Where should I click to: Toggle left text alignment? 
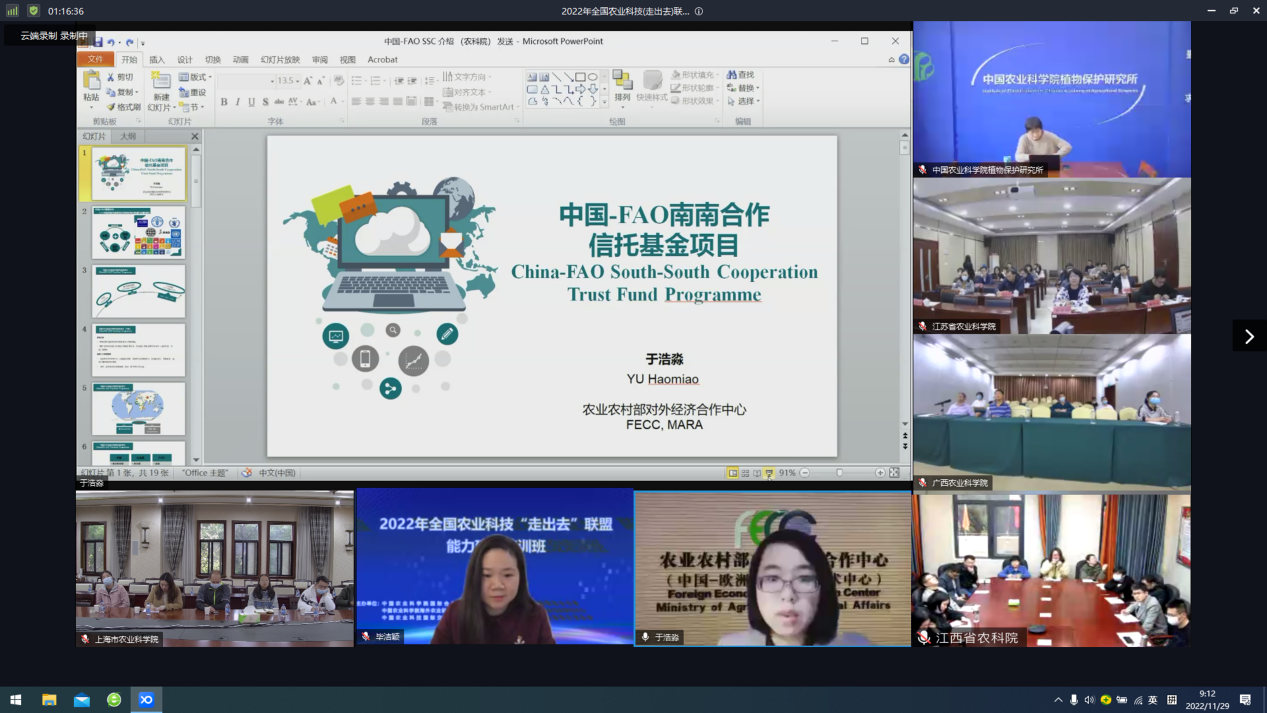coord(356,102)
